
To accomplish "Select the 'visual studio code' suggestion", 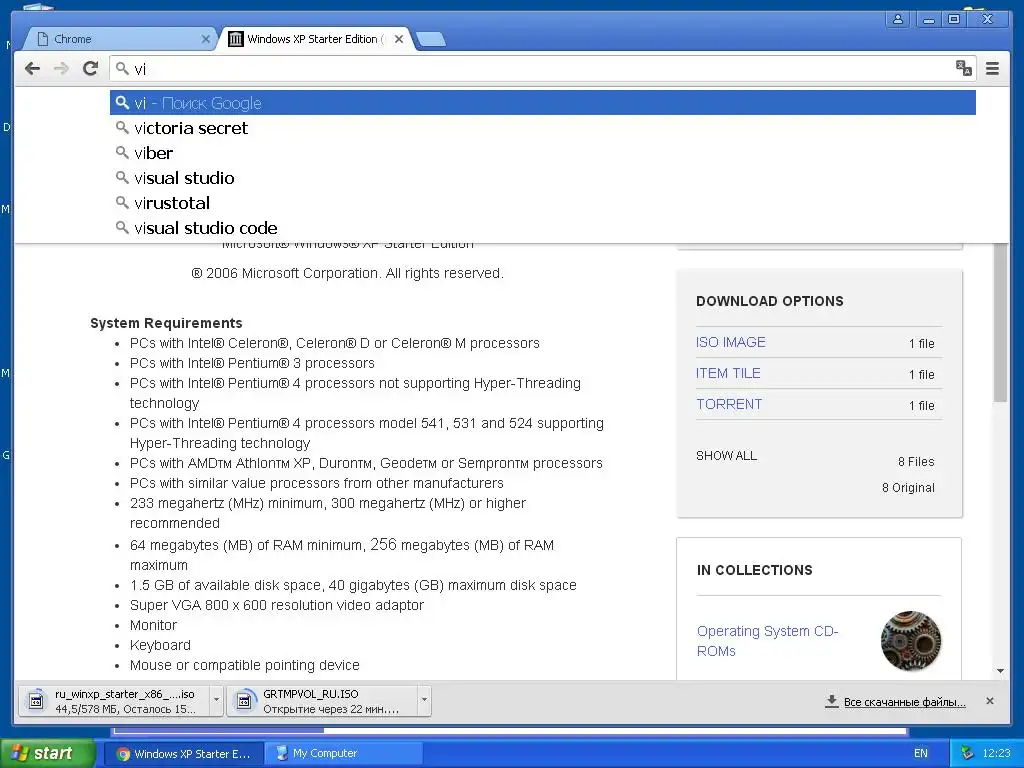I will click(x=543, y=227).
